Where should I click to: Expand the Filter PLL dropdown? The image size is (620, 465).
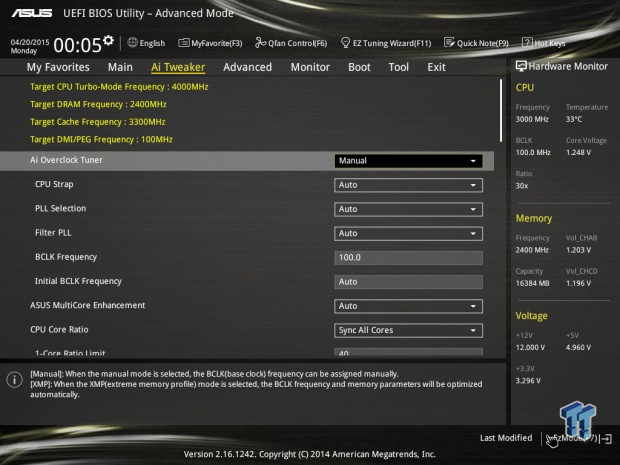408,233
